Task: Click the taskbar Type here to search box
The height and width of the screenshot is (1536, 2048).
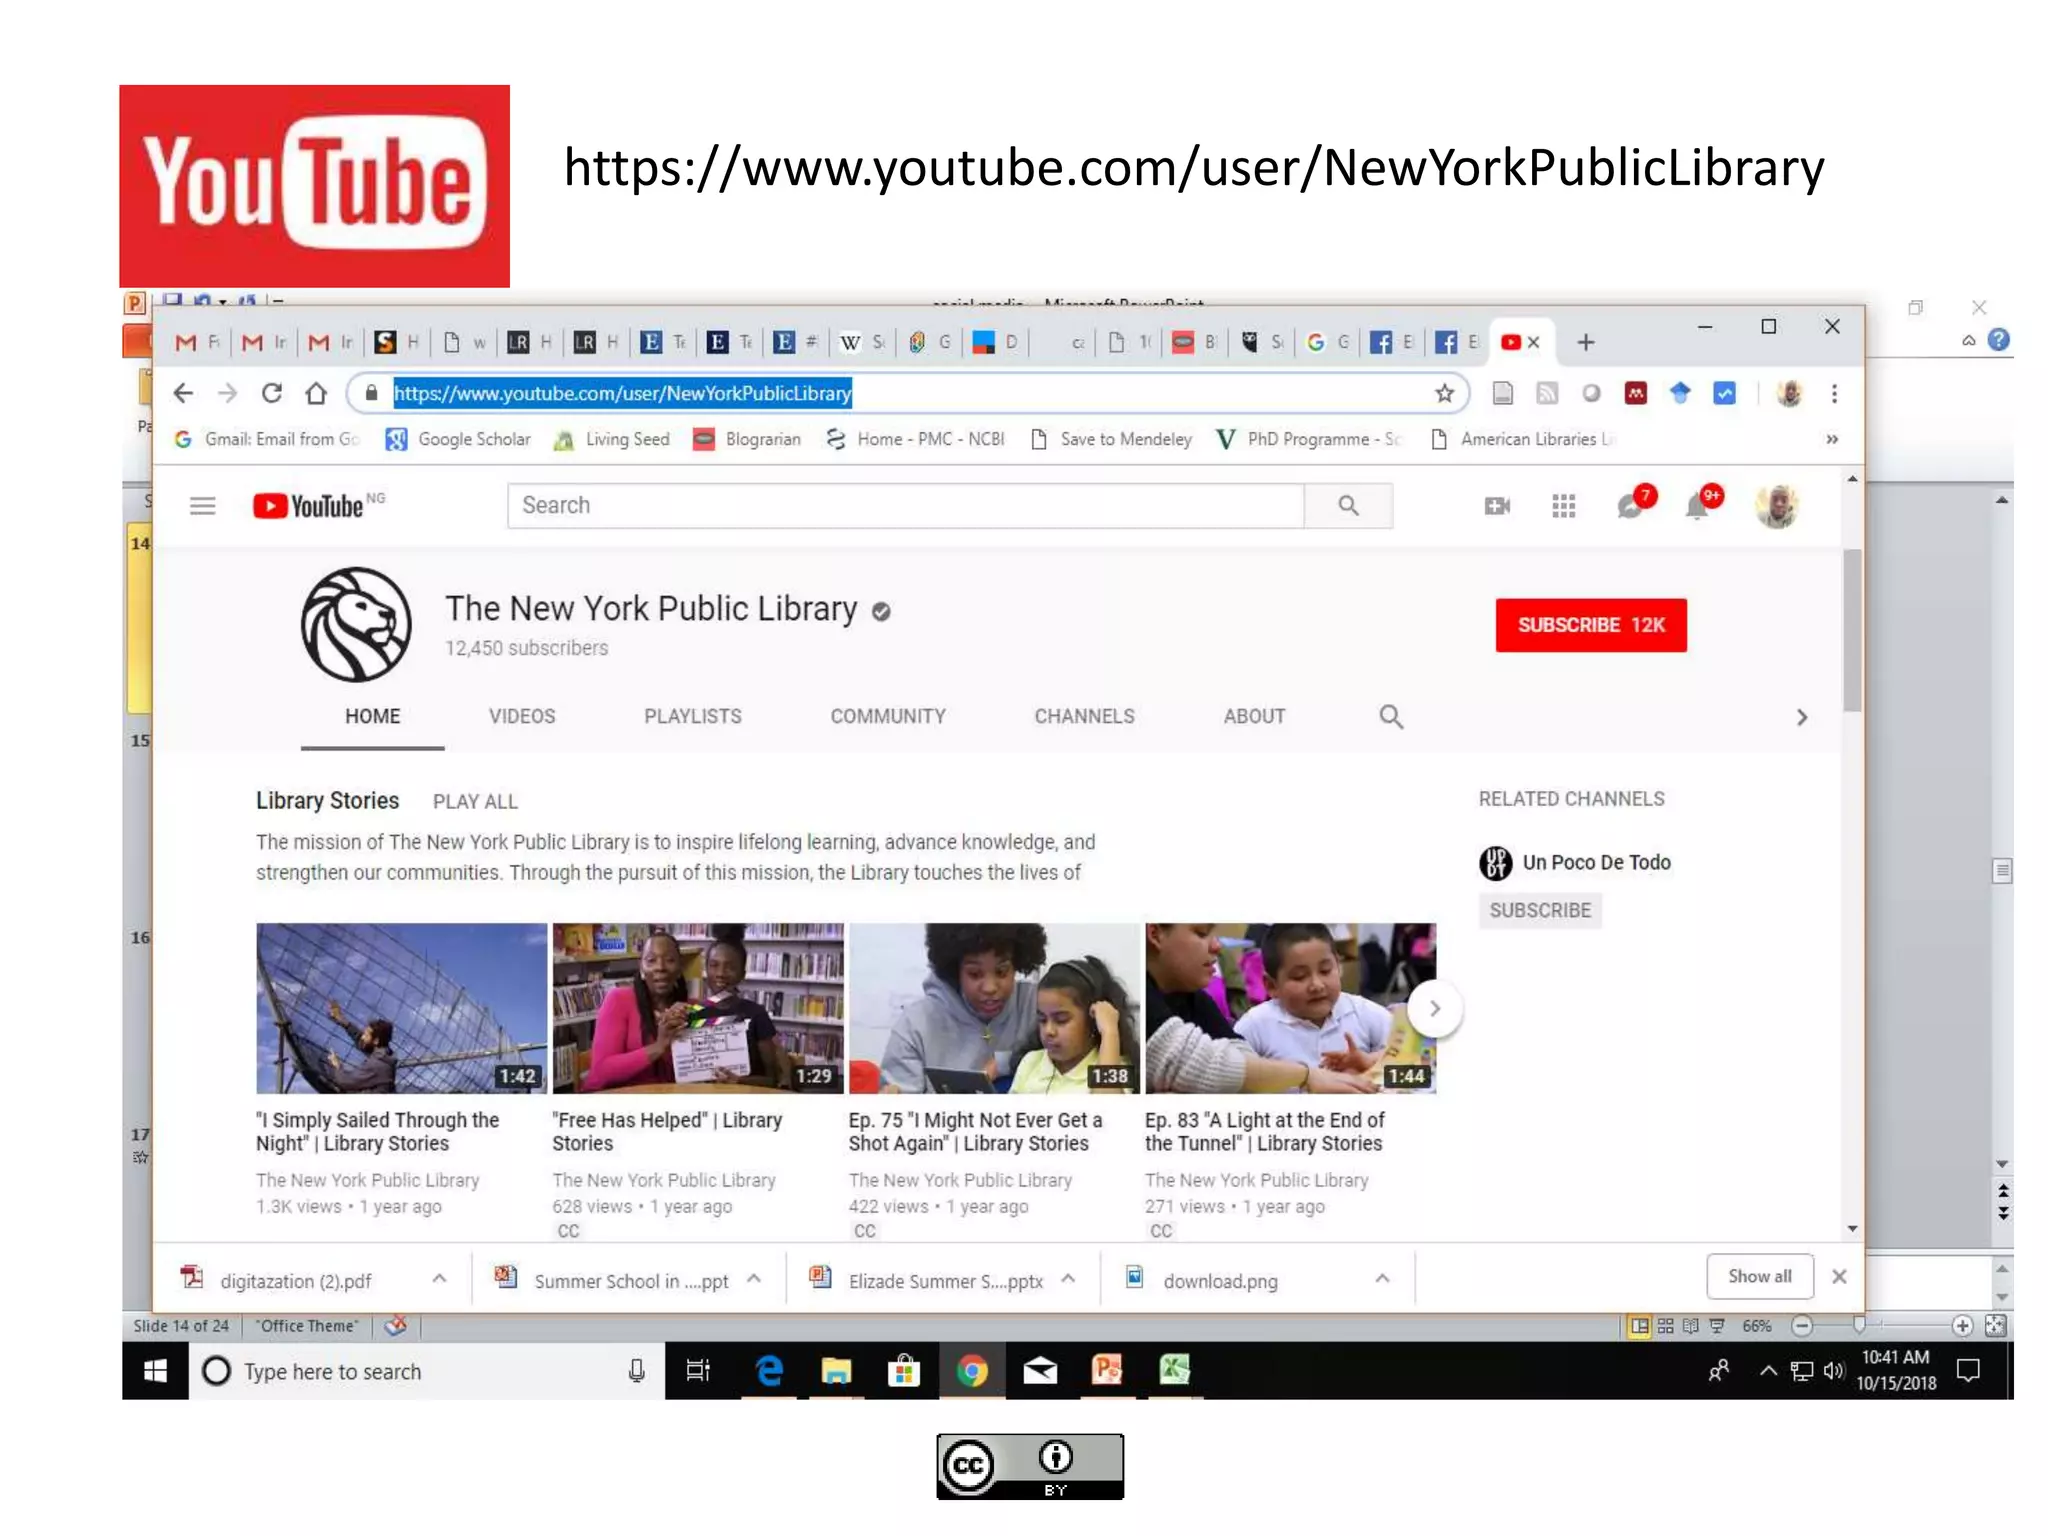Action: 426,1371
